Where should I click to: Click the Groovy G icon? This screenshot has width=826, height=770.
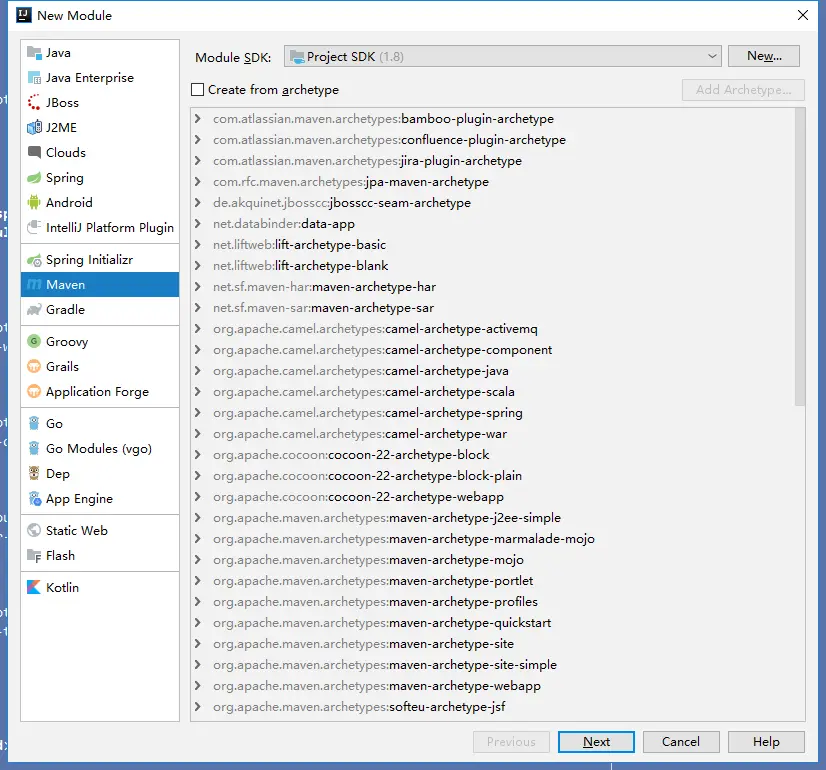(x=34, y=341)
